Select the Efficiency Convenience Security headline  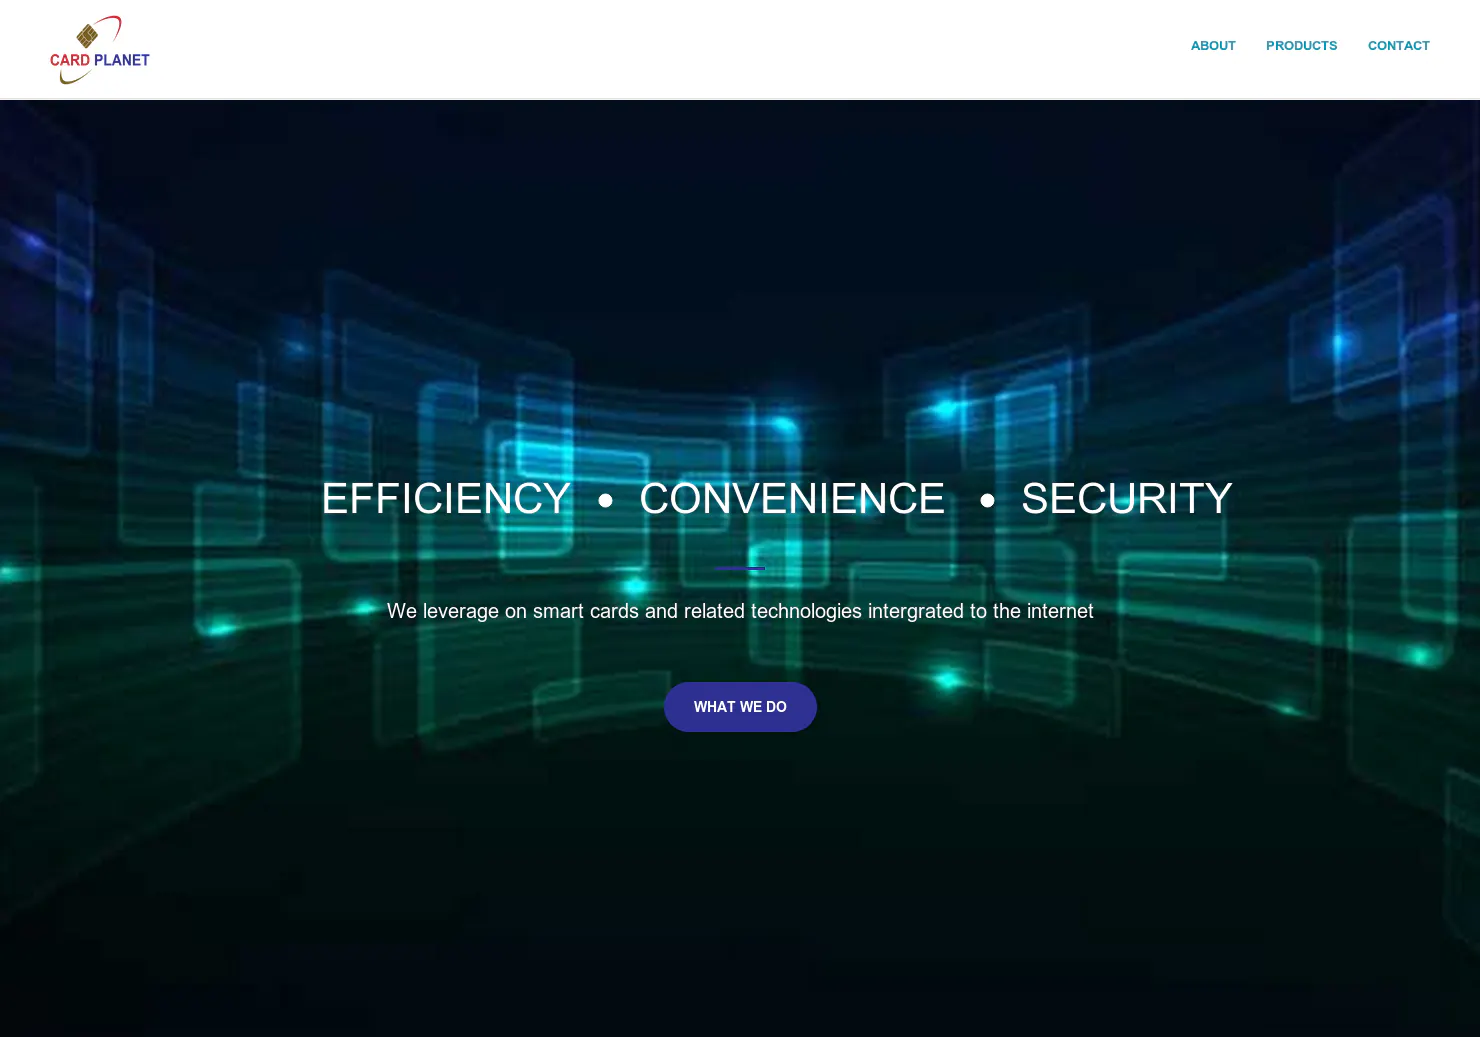point(777,499)
